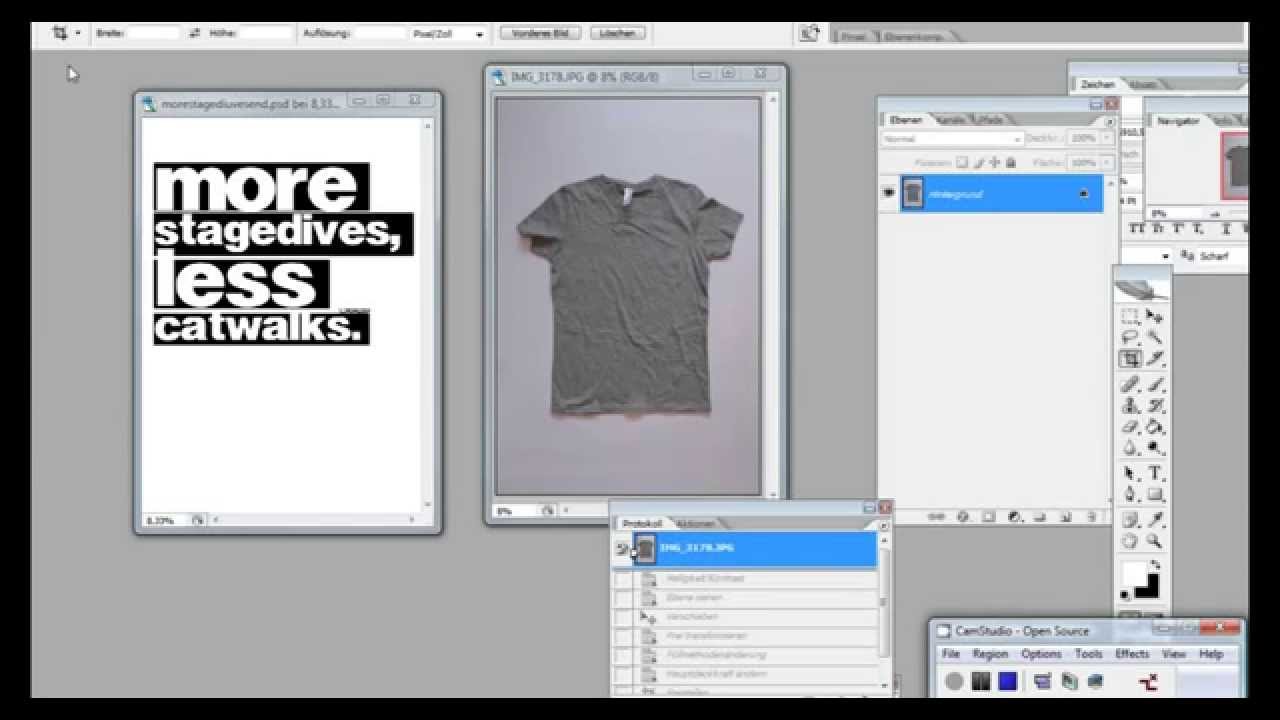This screenshot has height=720, width=1280.
Task: Select the Lasso tool
Action: 1130,338
